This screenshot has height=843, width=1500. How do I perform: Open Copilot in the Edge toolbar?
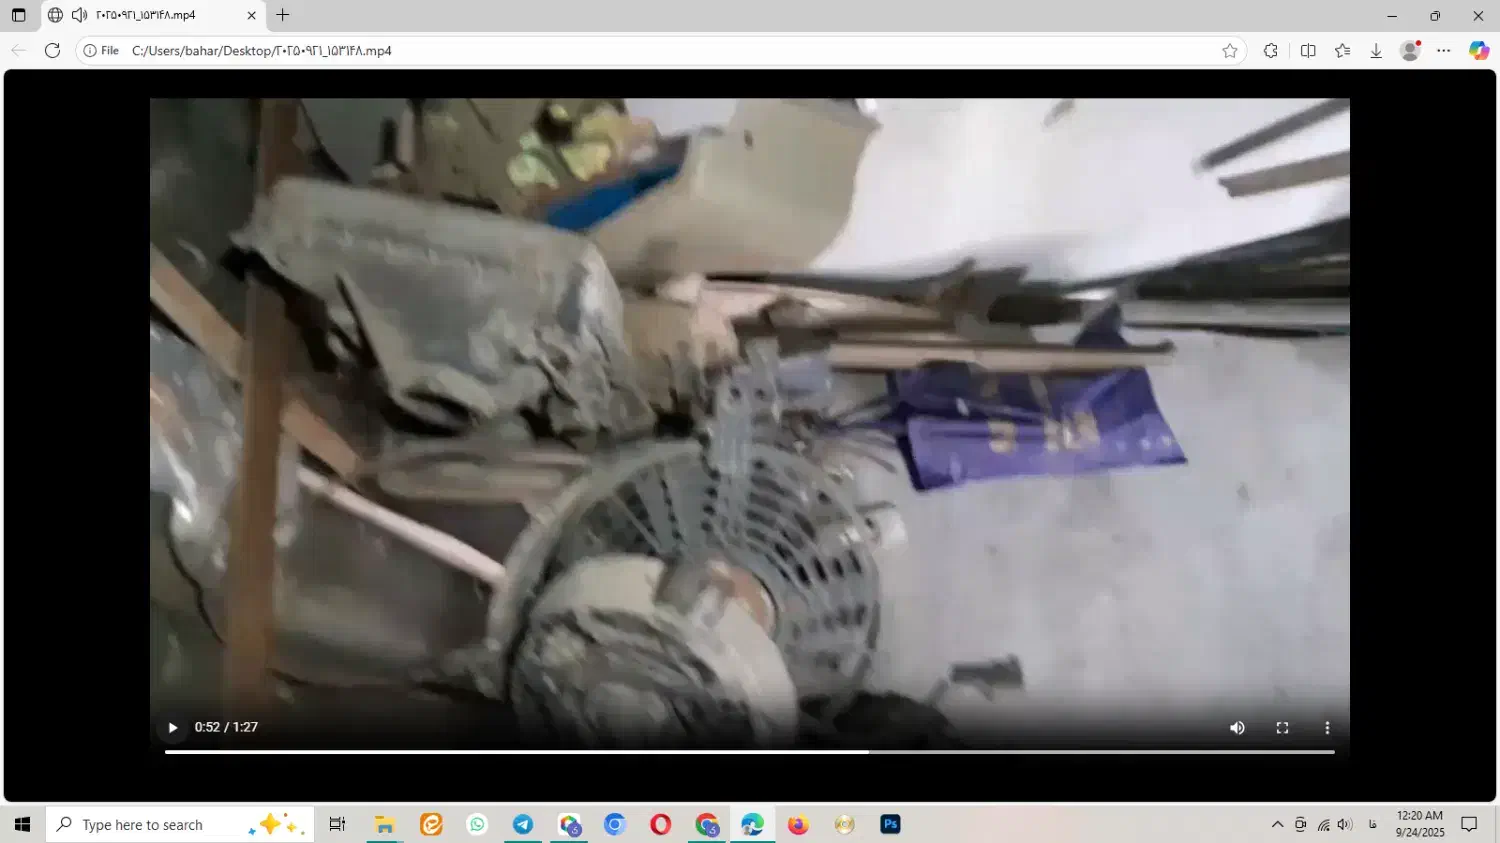[1479, 51]
